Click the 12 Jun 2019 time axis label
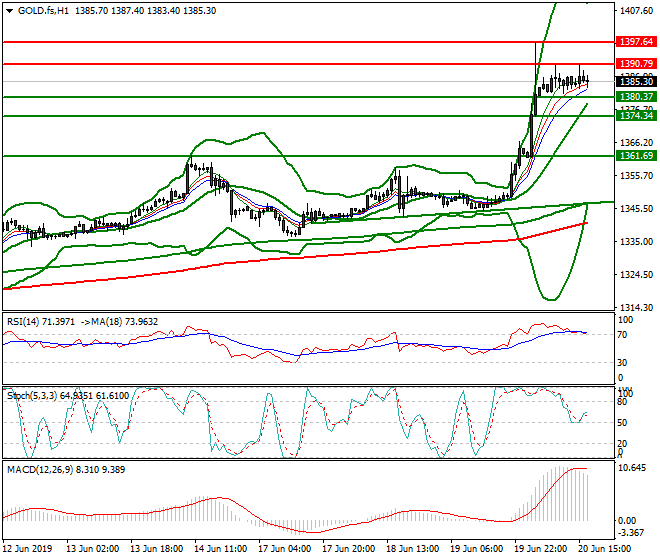Image resolution: width=660 pixels, height=560 pixels. coord(27,549)
